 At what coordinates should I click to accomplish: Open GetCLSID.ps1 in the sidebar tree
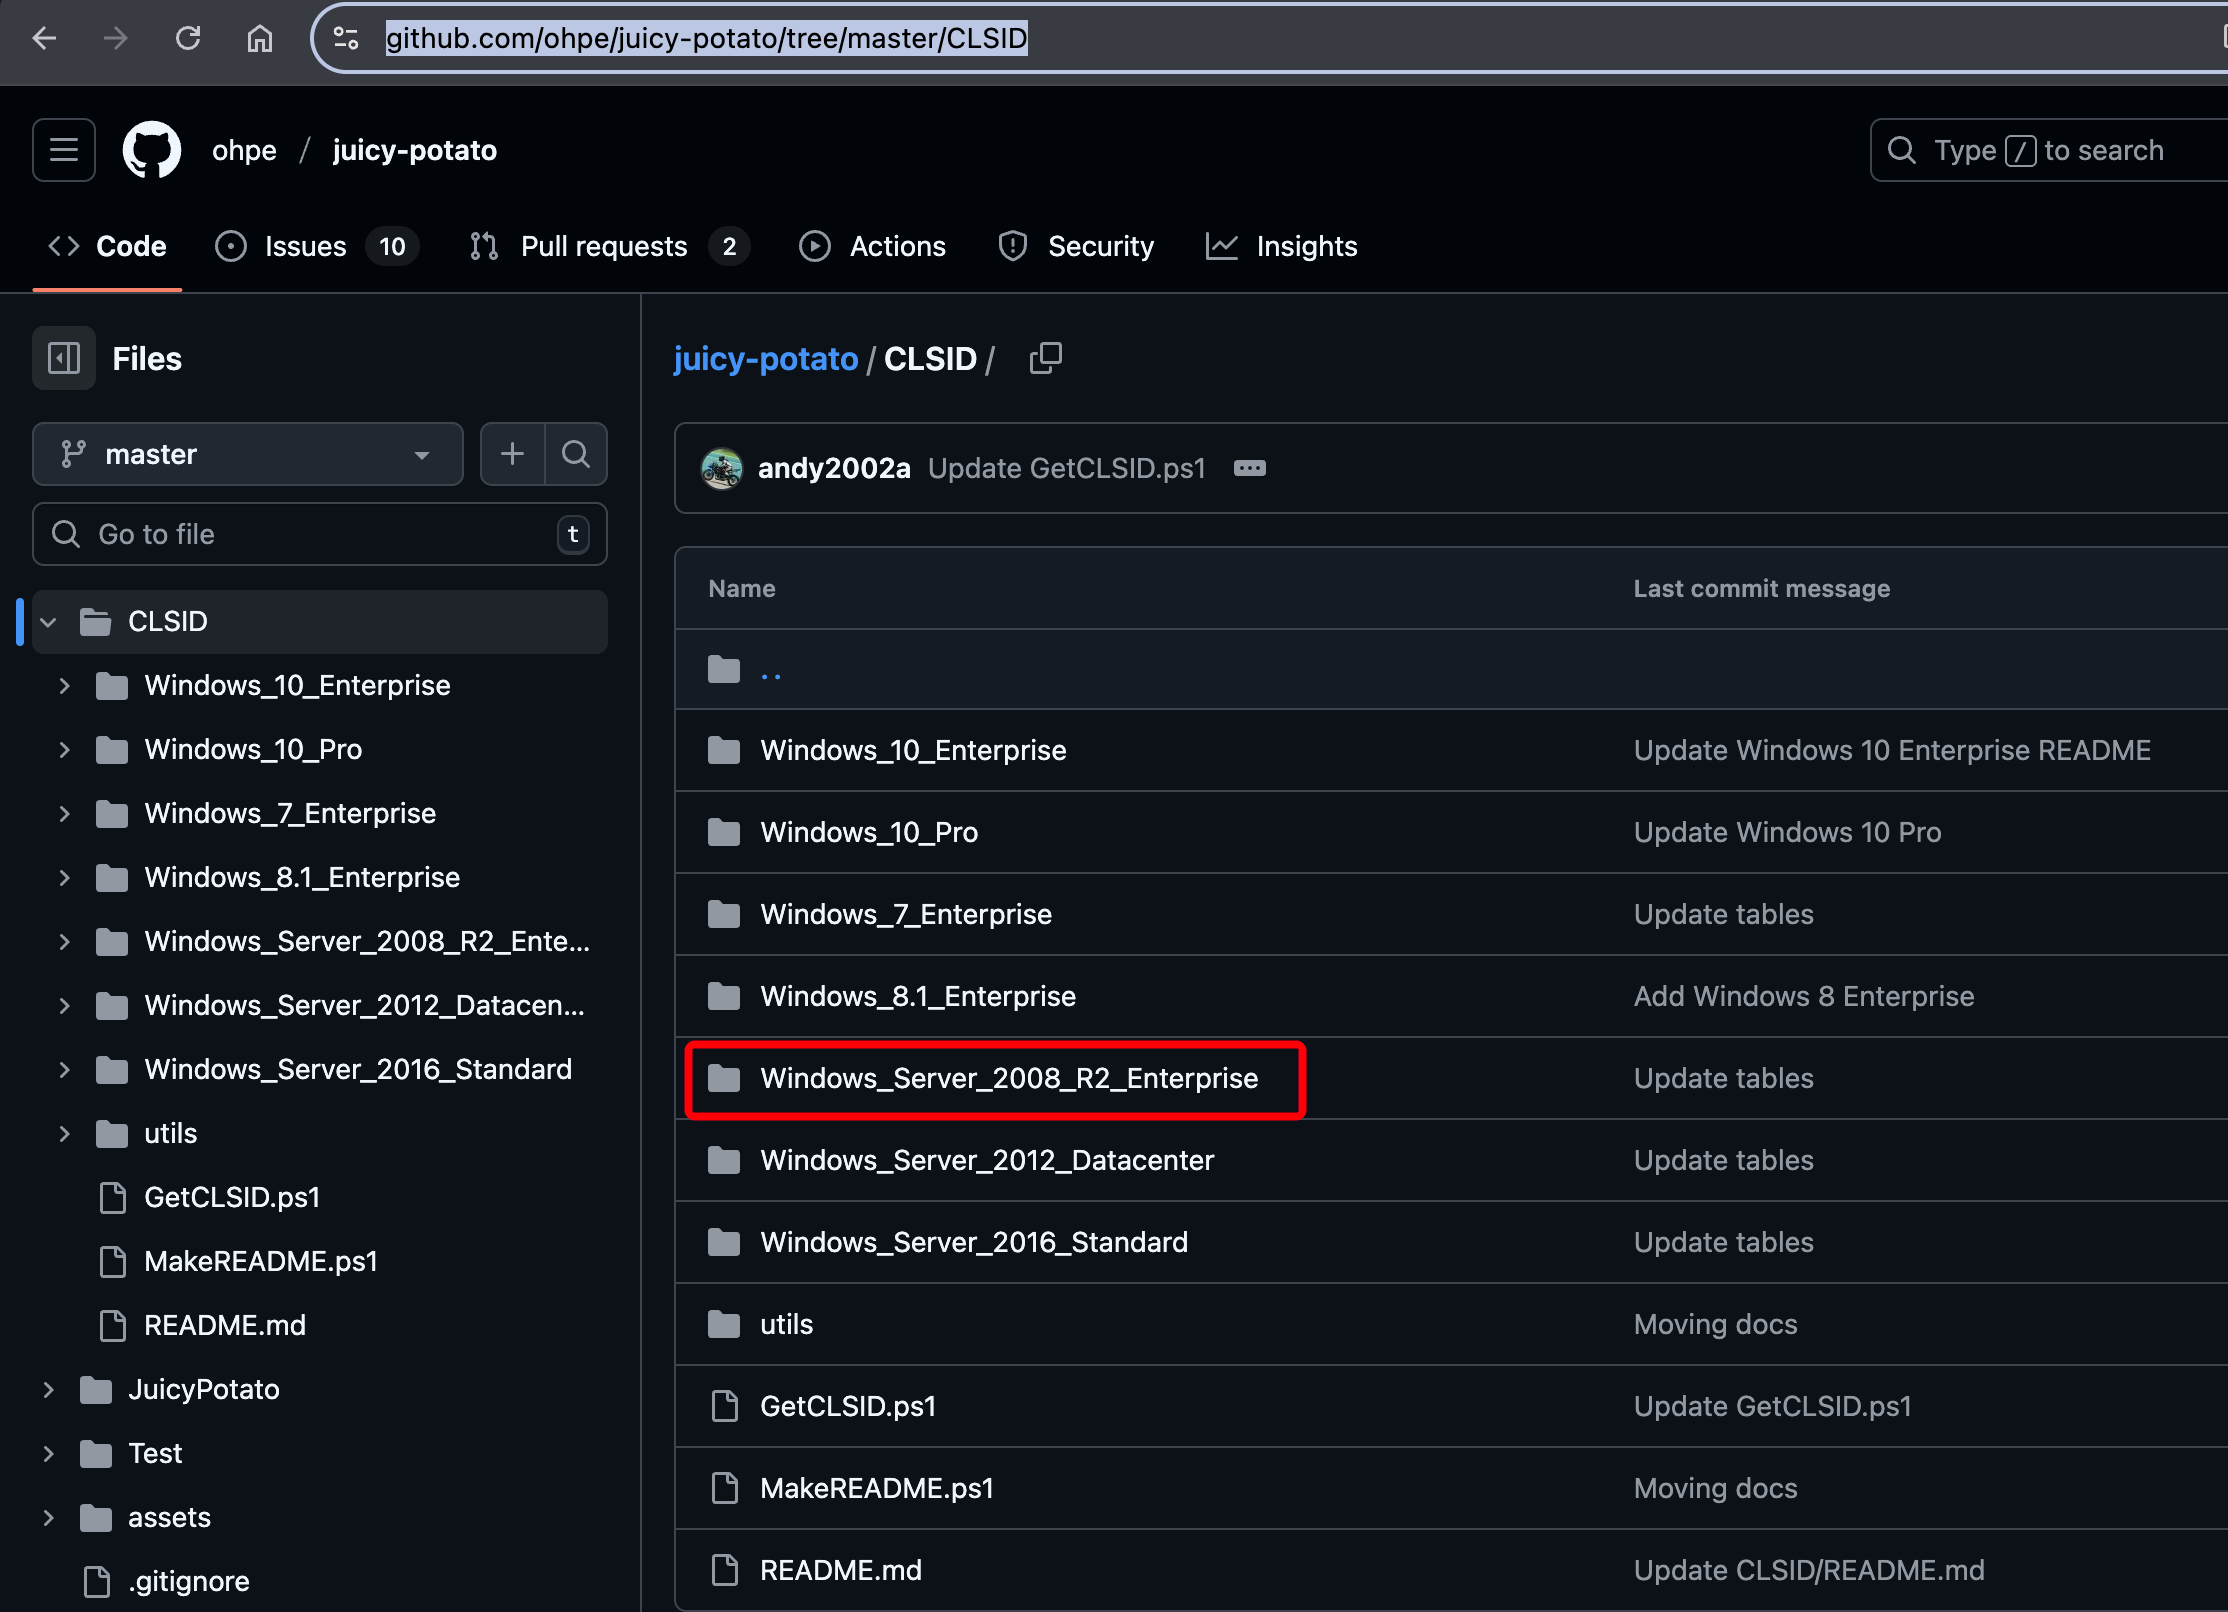[231, 1198]
